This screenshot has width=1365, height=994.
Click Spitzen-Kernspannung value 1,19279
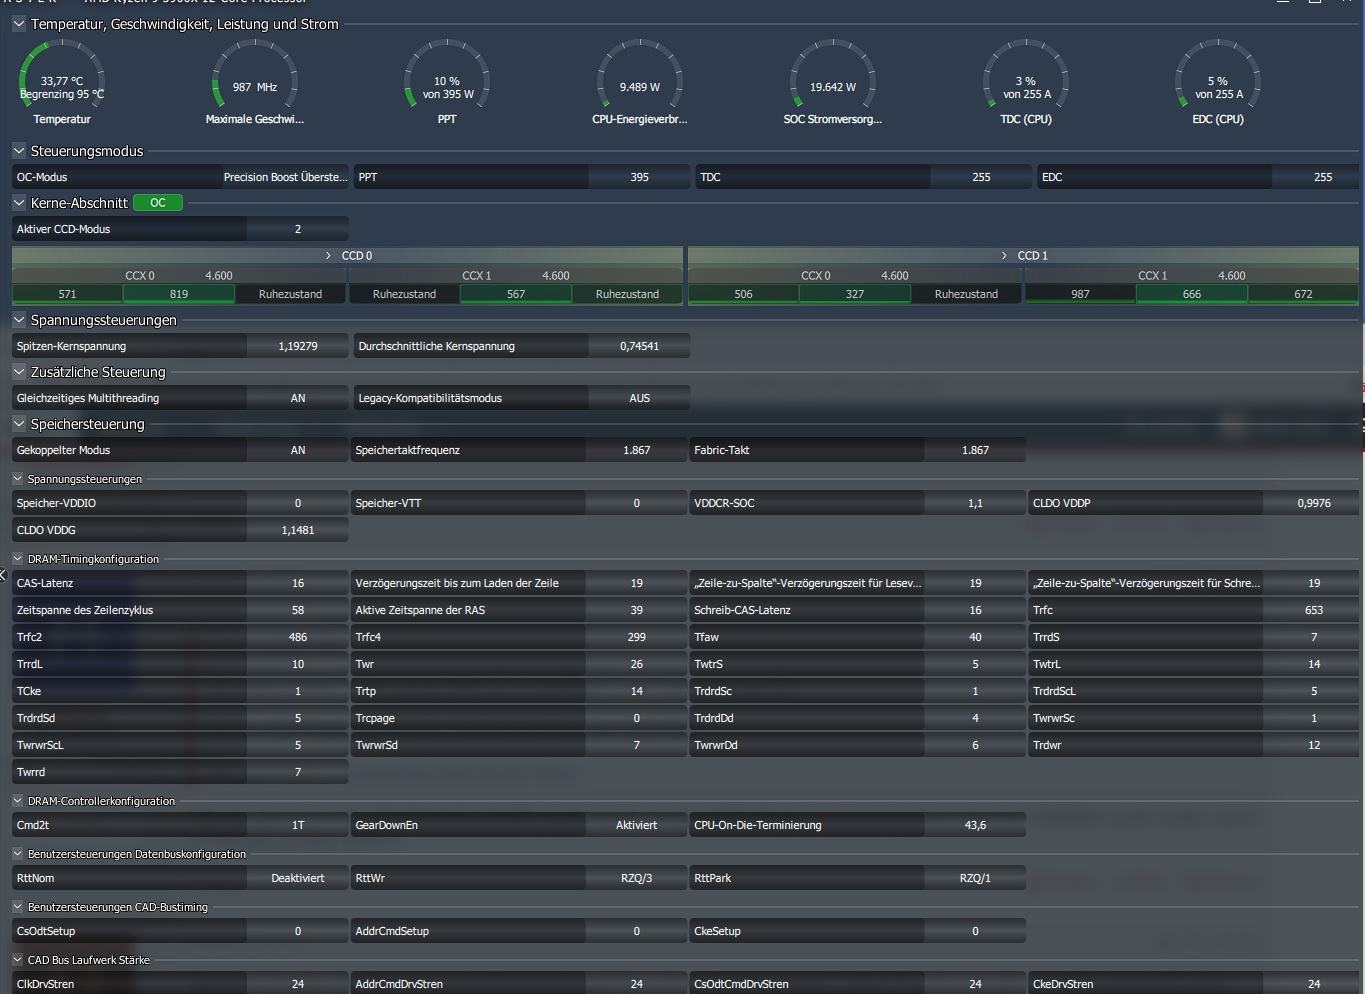tap(298, 346)
